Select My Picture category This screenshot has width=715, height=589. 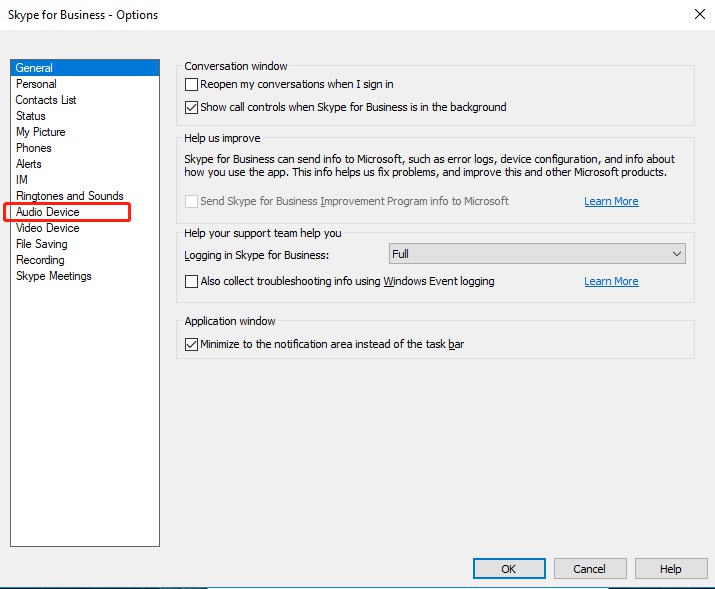pos(41,132)
